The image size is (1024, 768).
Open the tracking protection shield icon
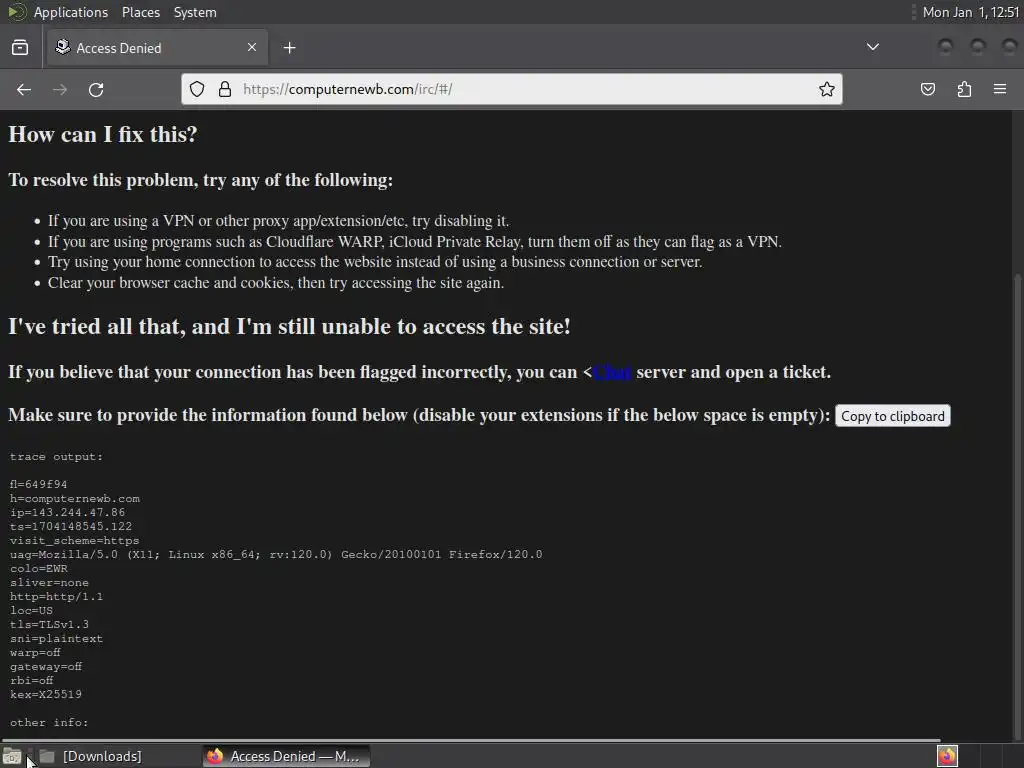point(197,89)
